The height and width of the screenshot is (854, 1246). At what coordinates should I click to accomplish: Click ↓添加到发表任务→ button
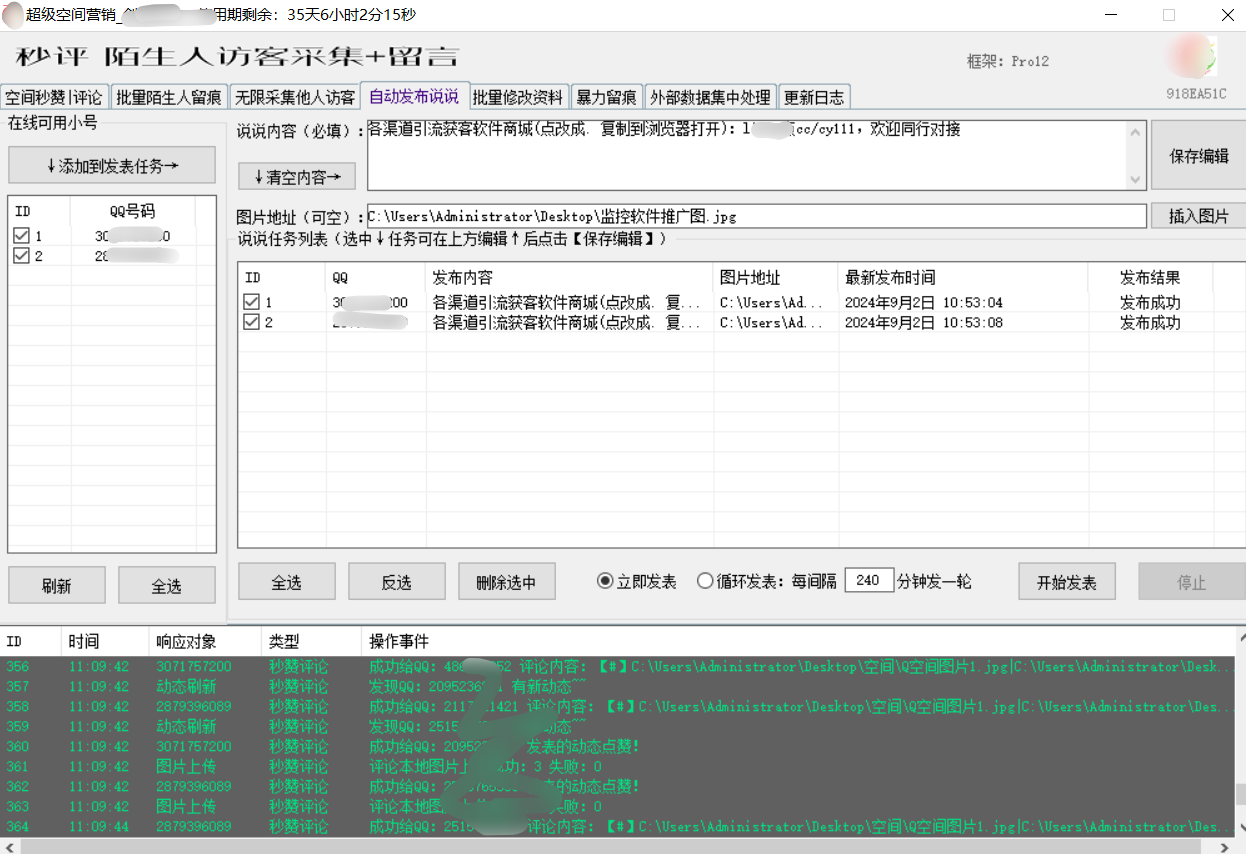[112, 166]
